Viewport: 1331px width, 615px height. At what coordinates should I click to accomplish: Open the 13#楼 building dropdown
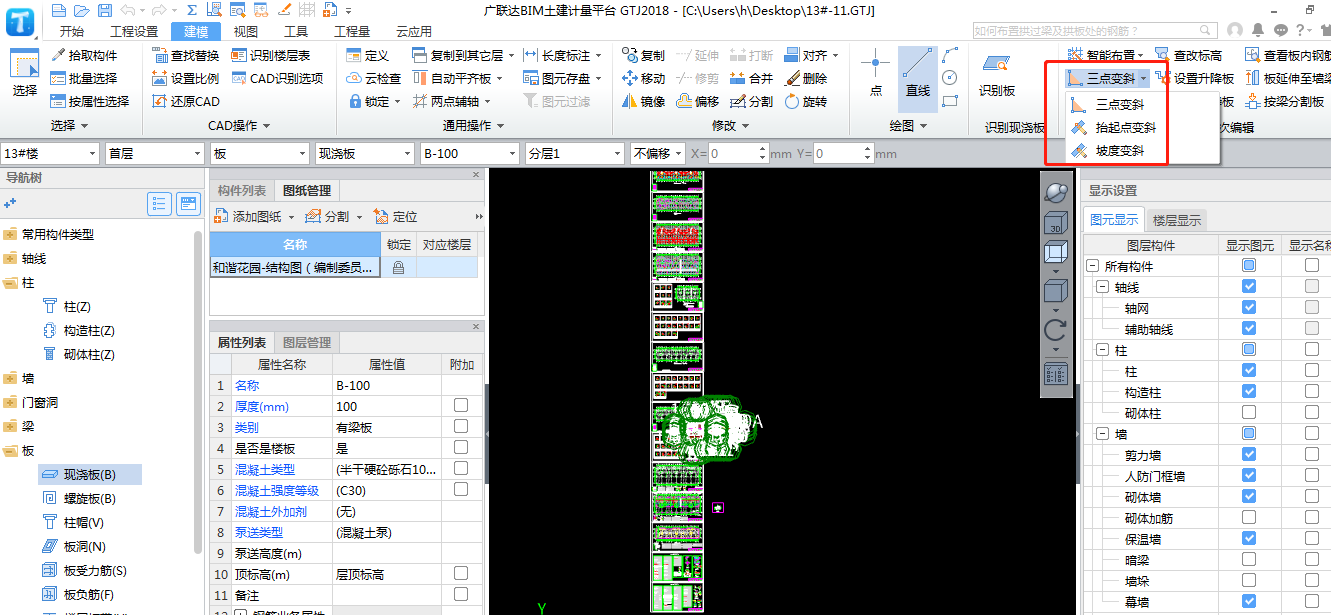pos(50,154)
